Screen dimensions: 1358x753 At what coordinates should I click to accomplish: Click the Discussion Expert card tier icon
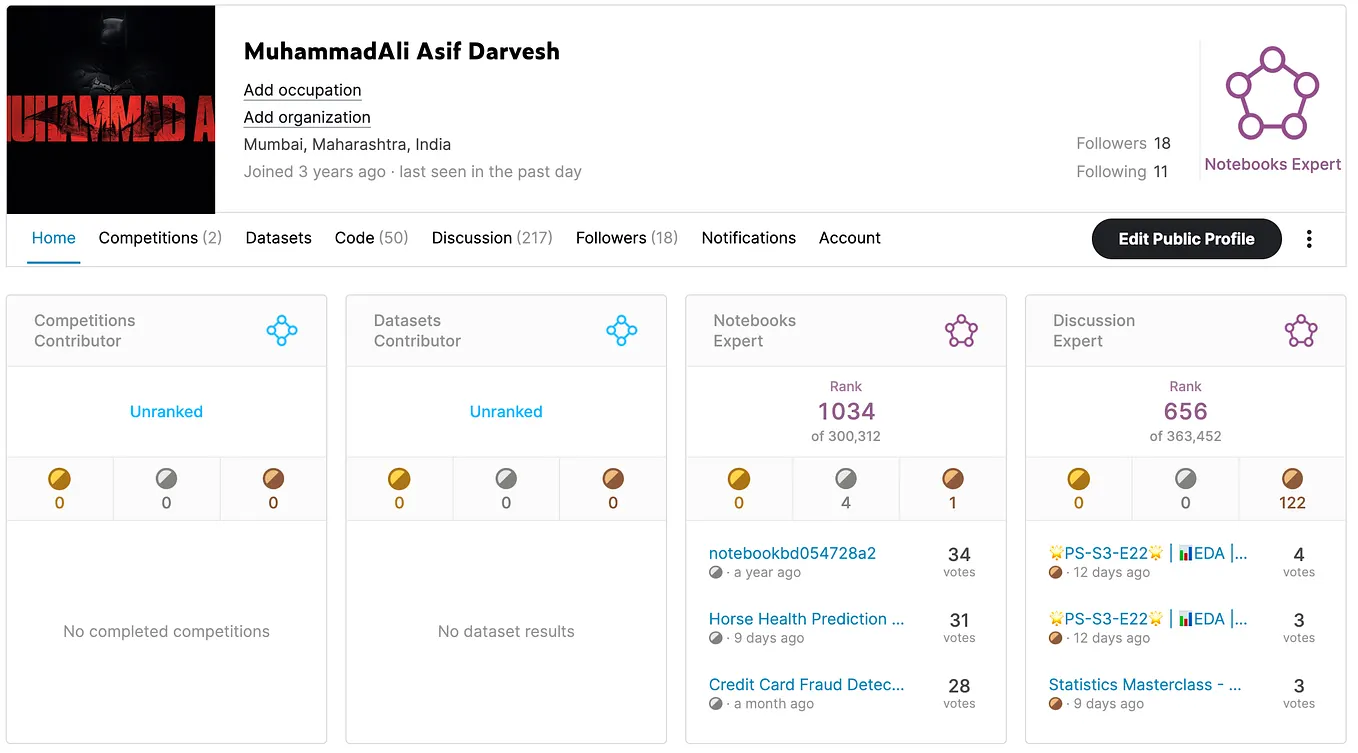pyautogui.click(x=1300, y=331)
